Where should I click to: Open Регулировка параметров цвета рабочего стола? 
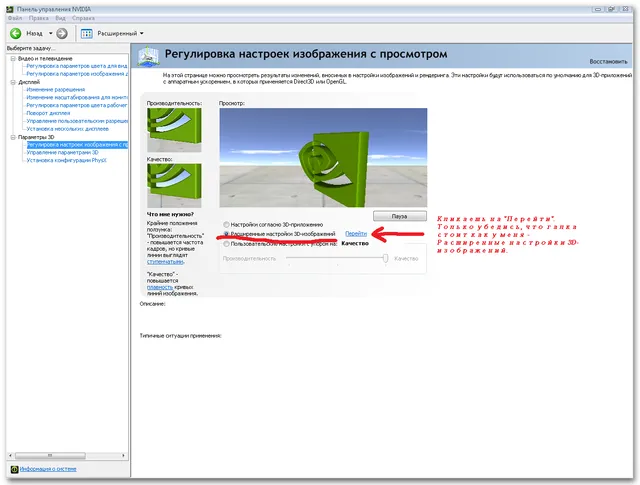click(77, 105)
